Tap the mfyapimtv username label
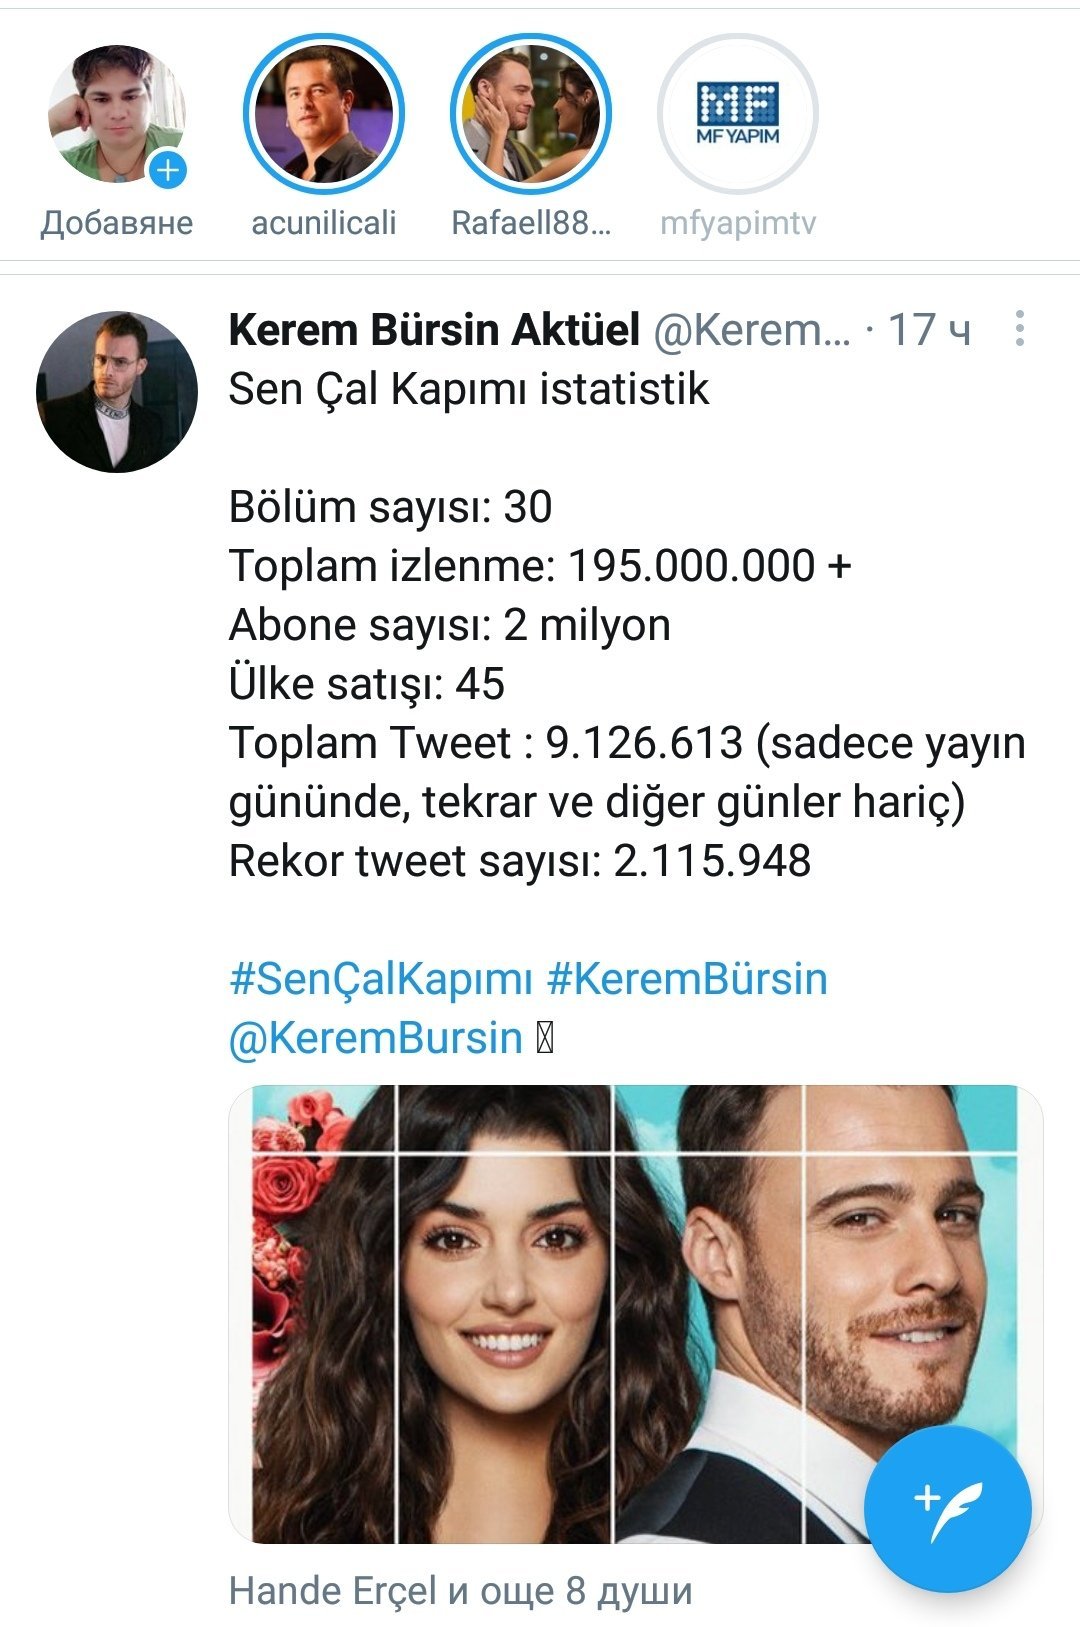Image resolution: width=1080 pixels, height=1627 pixels. point(738,223)
